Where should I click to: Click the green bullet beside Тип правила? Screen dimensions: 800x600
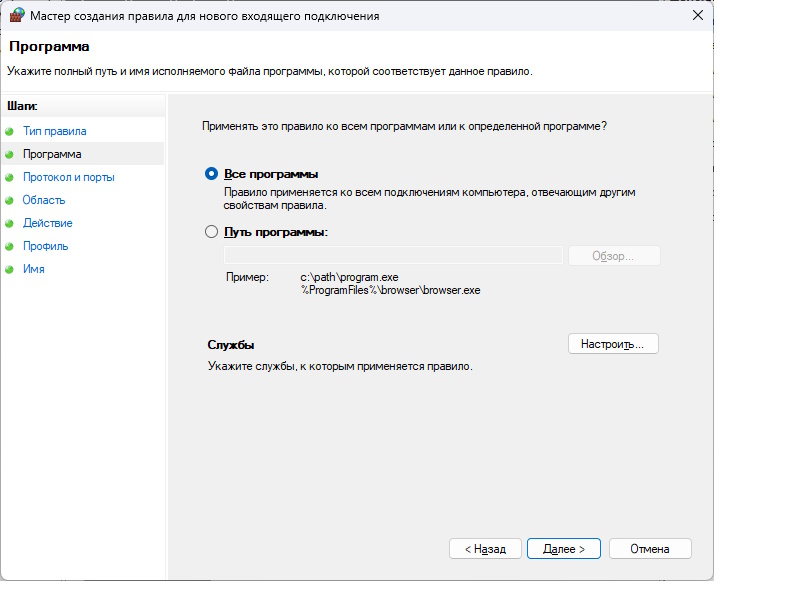point(10,131)
